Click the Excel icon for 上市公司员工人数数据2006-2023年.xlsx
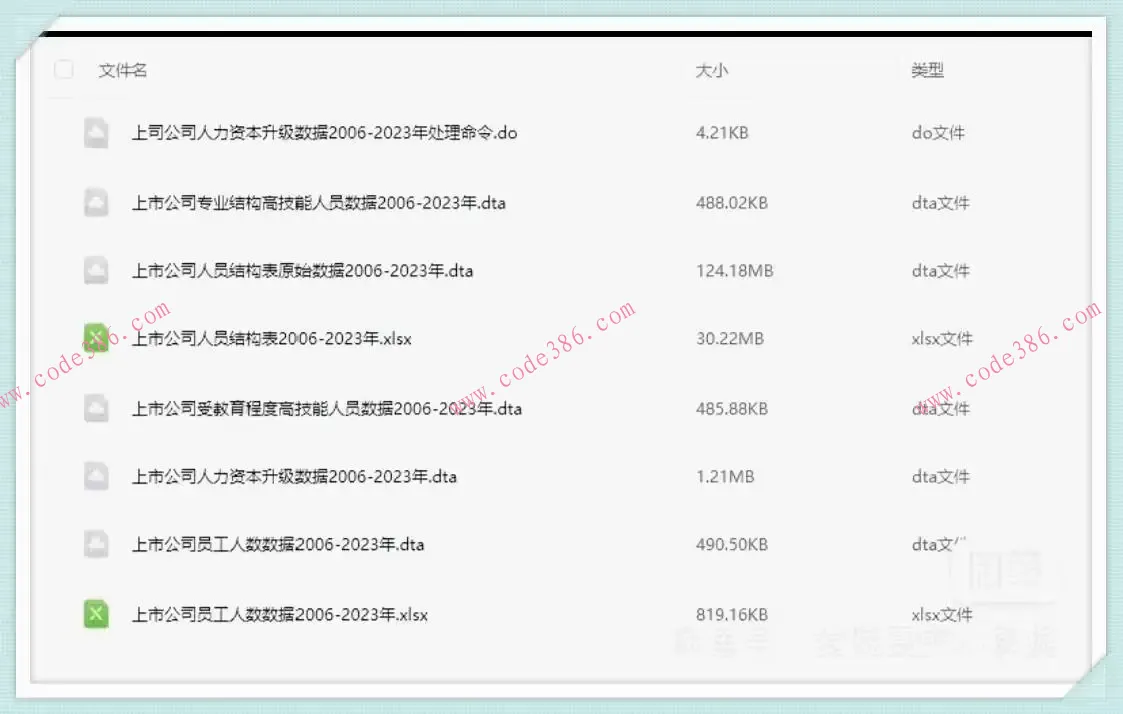The height and width of the screenshot is (714, 1123). [96, 614]
